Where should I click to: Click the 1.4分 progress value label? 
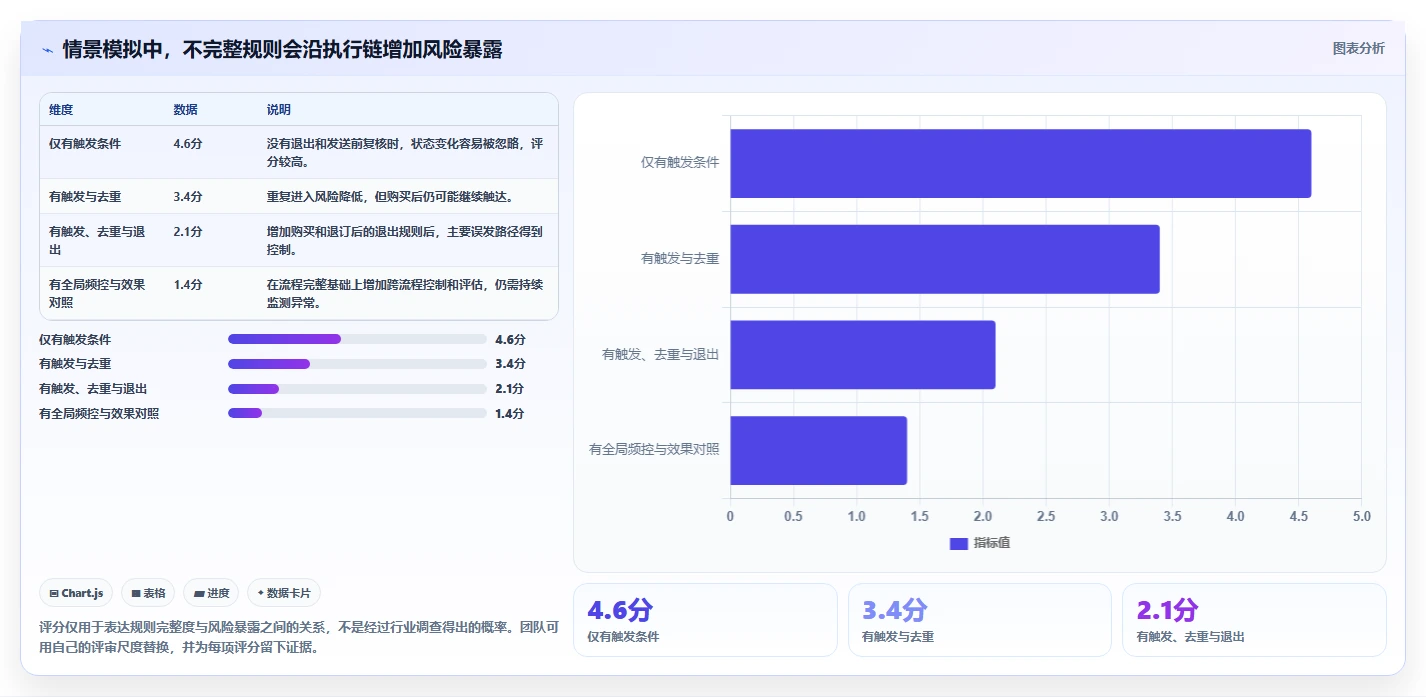click(x=510, y=413)
